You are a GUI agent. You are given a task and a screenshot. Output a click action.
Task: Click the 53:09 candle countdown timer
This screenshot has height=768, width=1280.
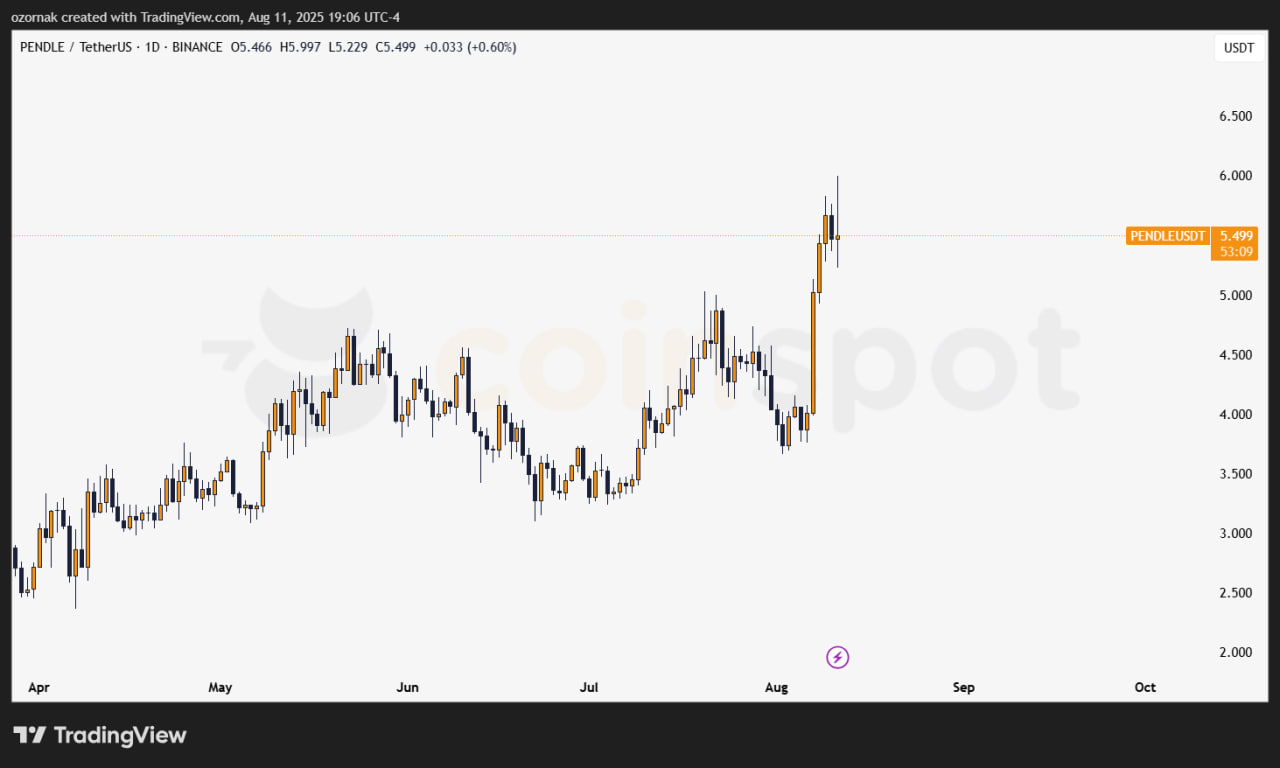click(x=1237, y=252)
